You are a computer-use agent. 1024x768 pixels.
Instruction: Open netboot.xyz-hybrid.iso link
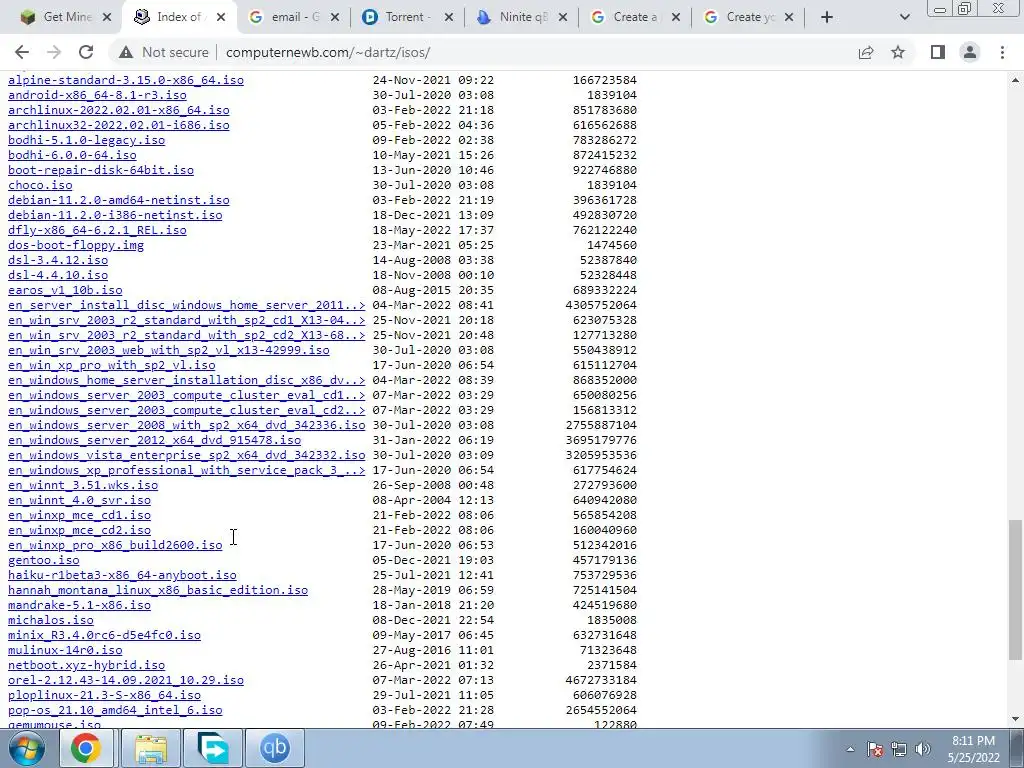[86, 665]
